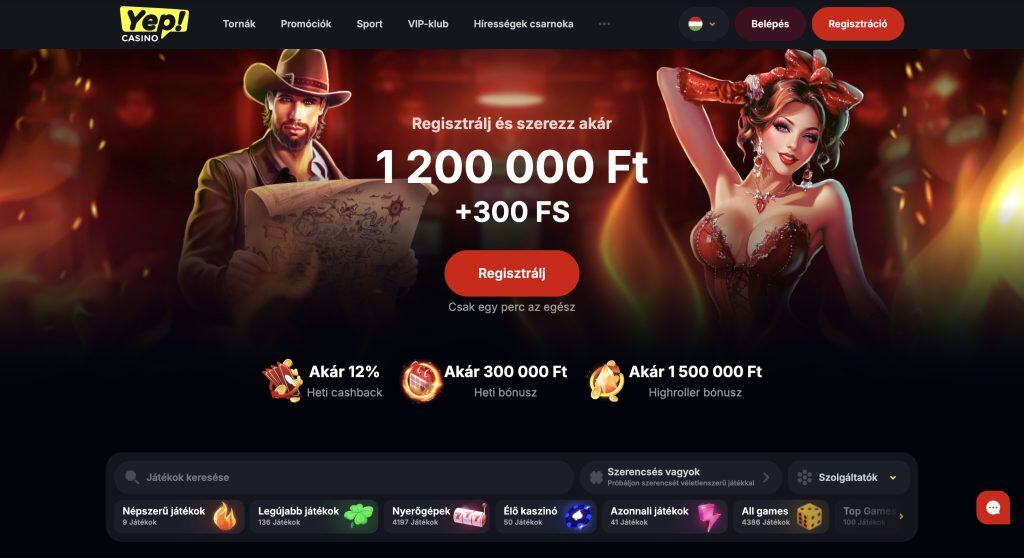Screen dimensions: 1024x558
Task: Select Azonnali játékok lightning category
Action: 665,516
